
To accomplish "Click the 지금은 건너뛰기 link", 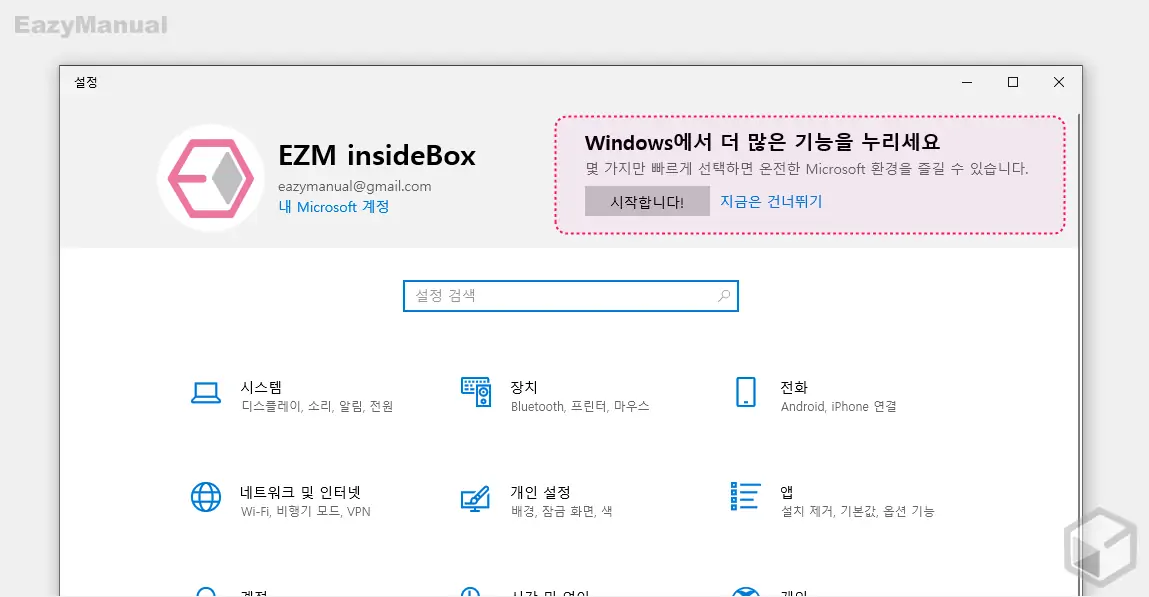I will 771,201.
